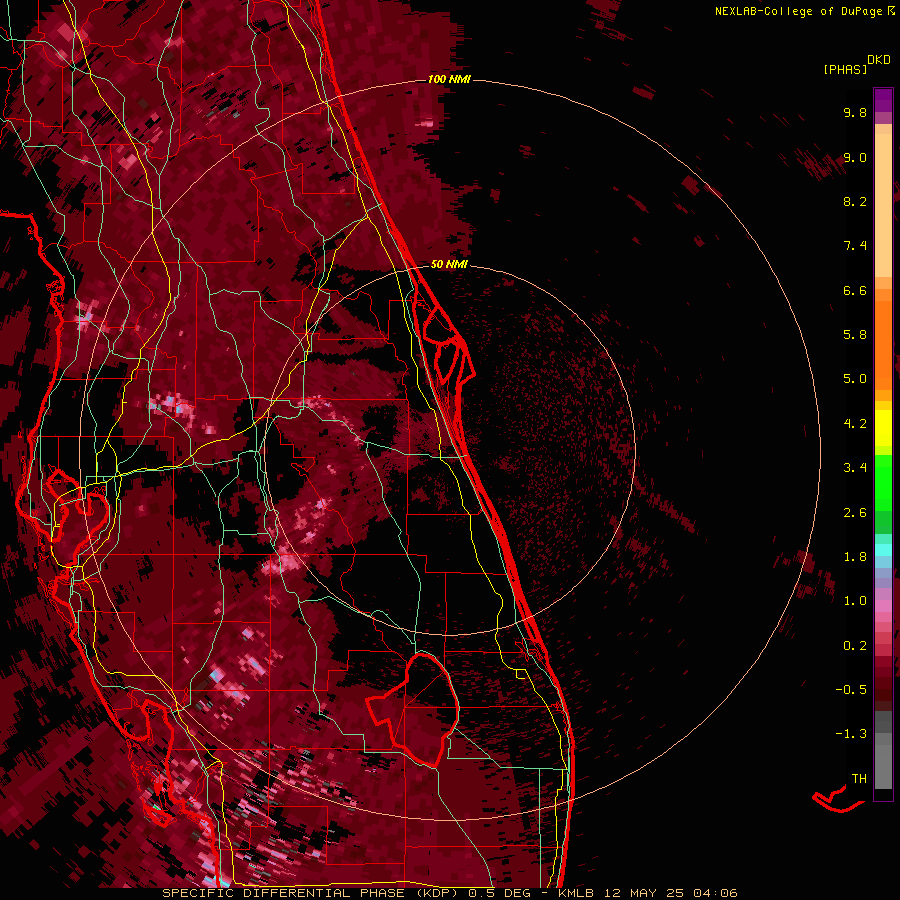Select the 1.0 scale value
The image size is (900, 900).
point(855,601)
